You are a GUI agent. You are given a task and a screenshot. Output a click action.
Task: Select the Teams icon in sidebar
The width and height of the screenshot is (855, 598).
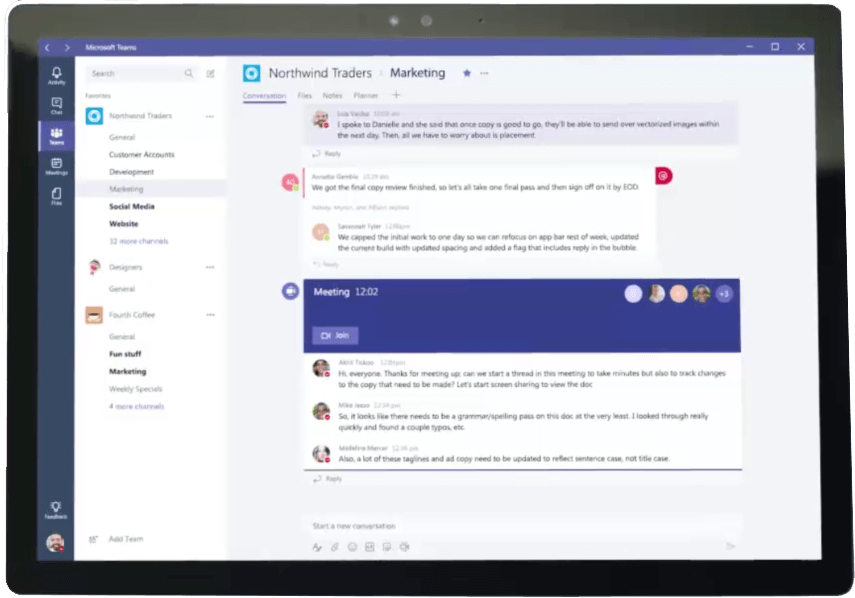56,136
